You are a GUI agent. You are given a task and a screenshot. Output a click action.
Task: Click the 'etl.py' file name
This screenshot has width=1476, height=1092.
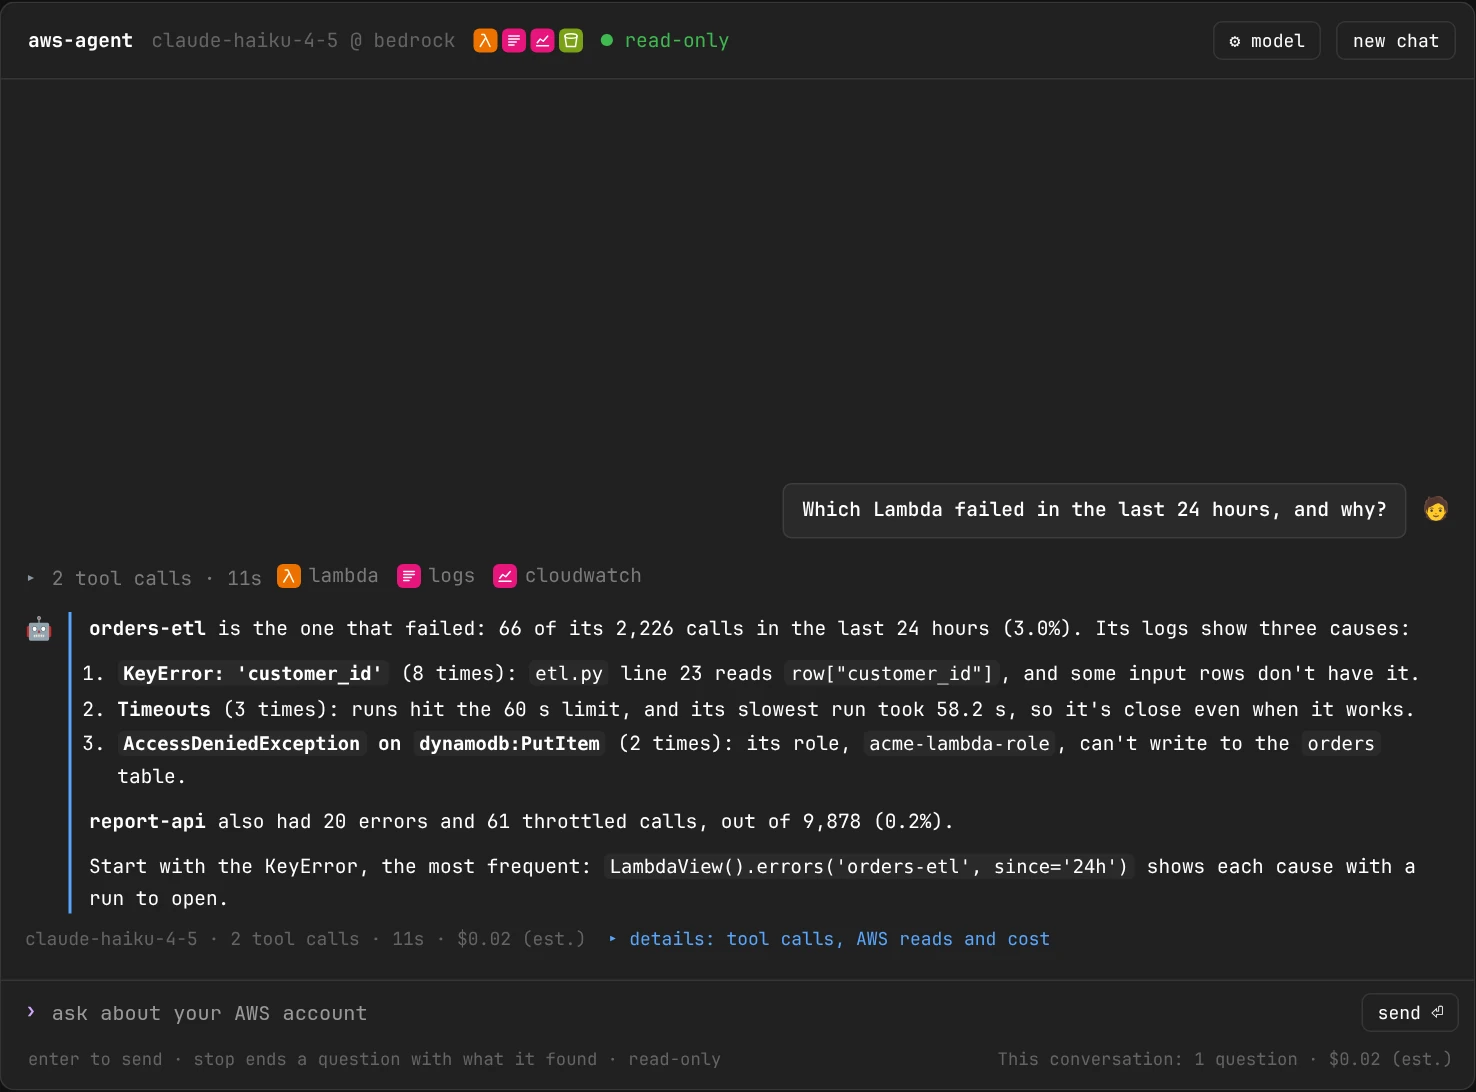click(x=569, y=674)
